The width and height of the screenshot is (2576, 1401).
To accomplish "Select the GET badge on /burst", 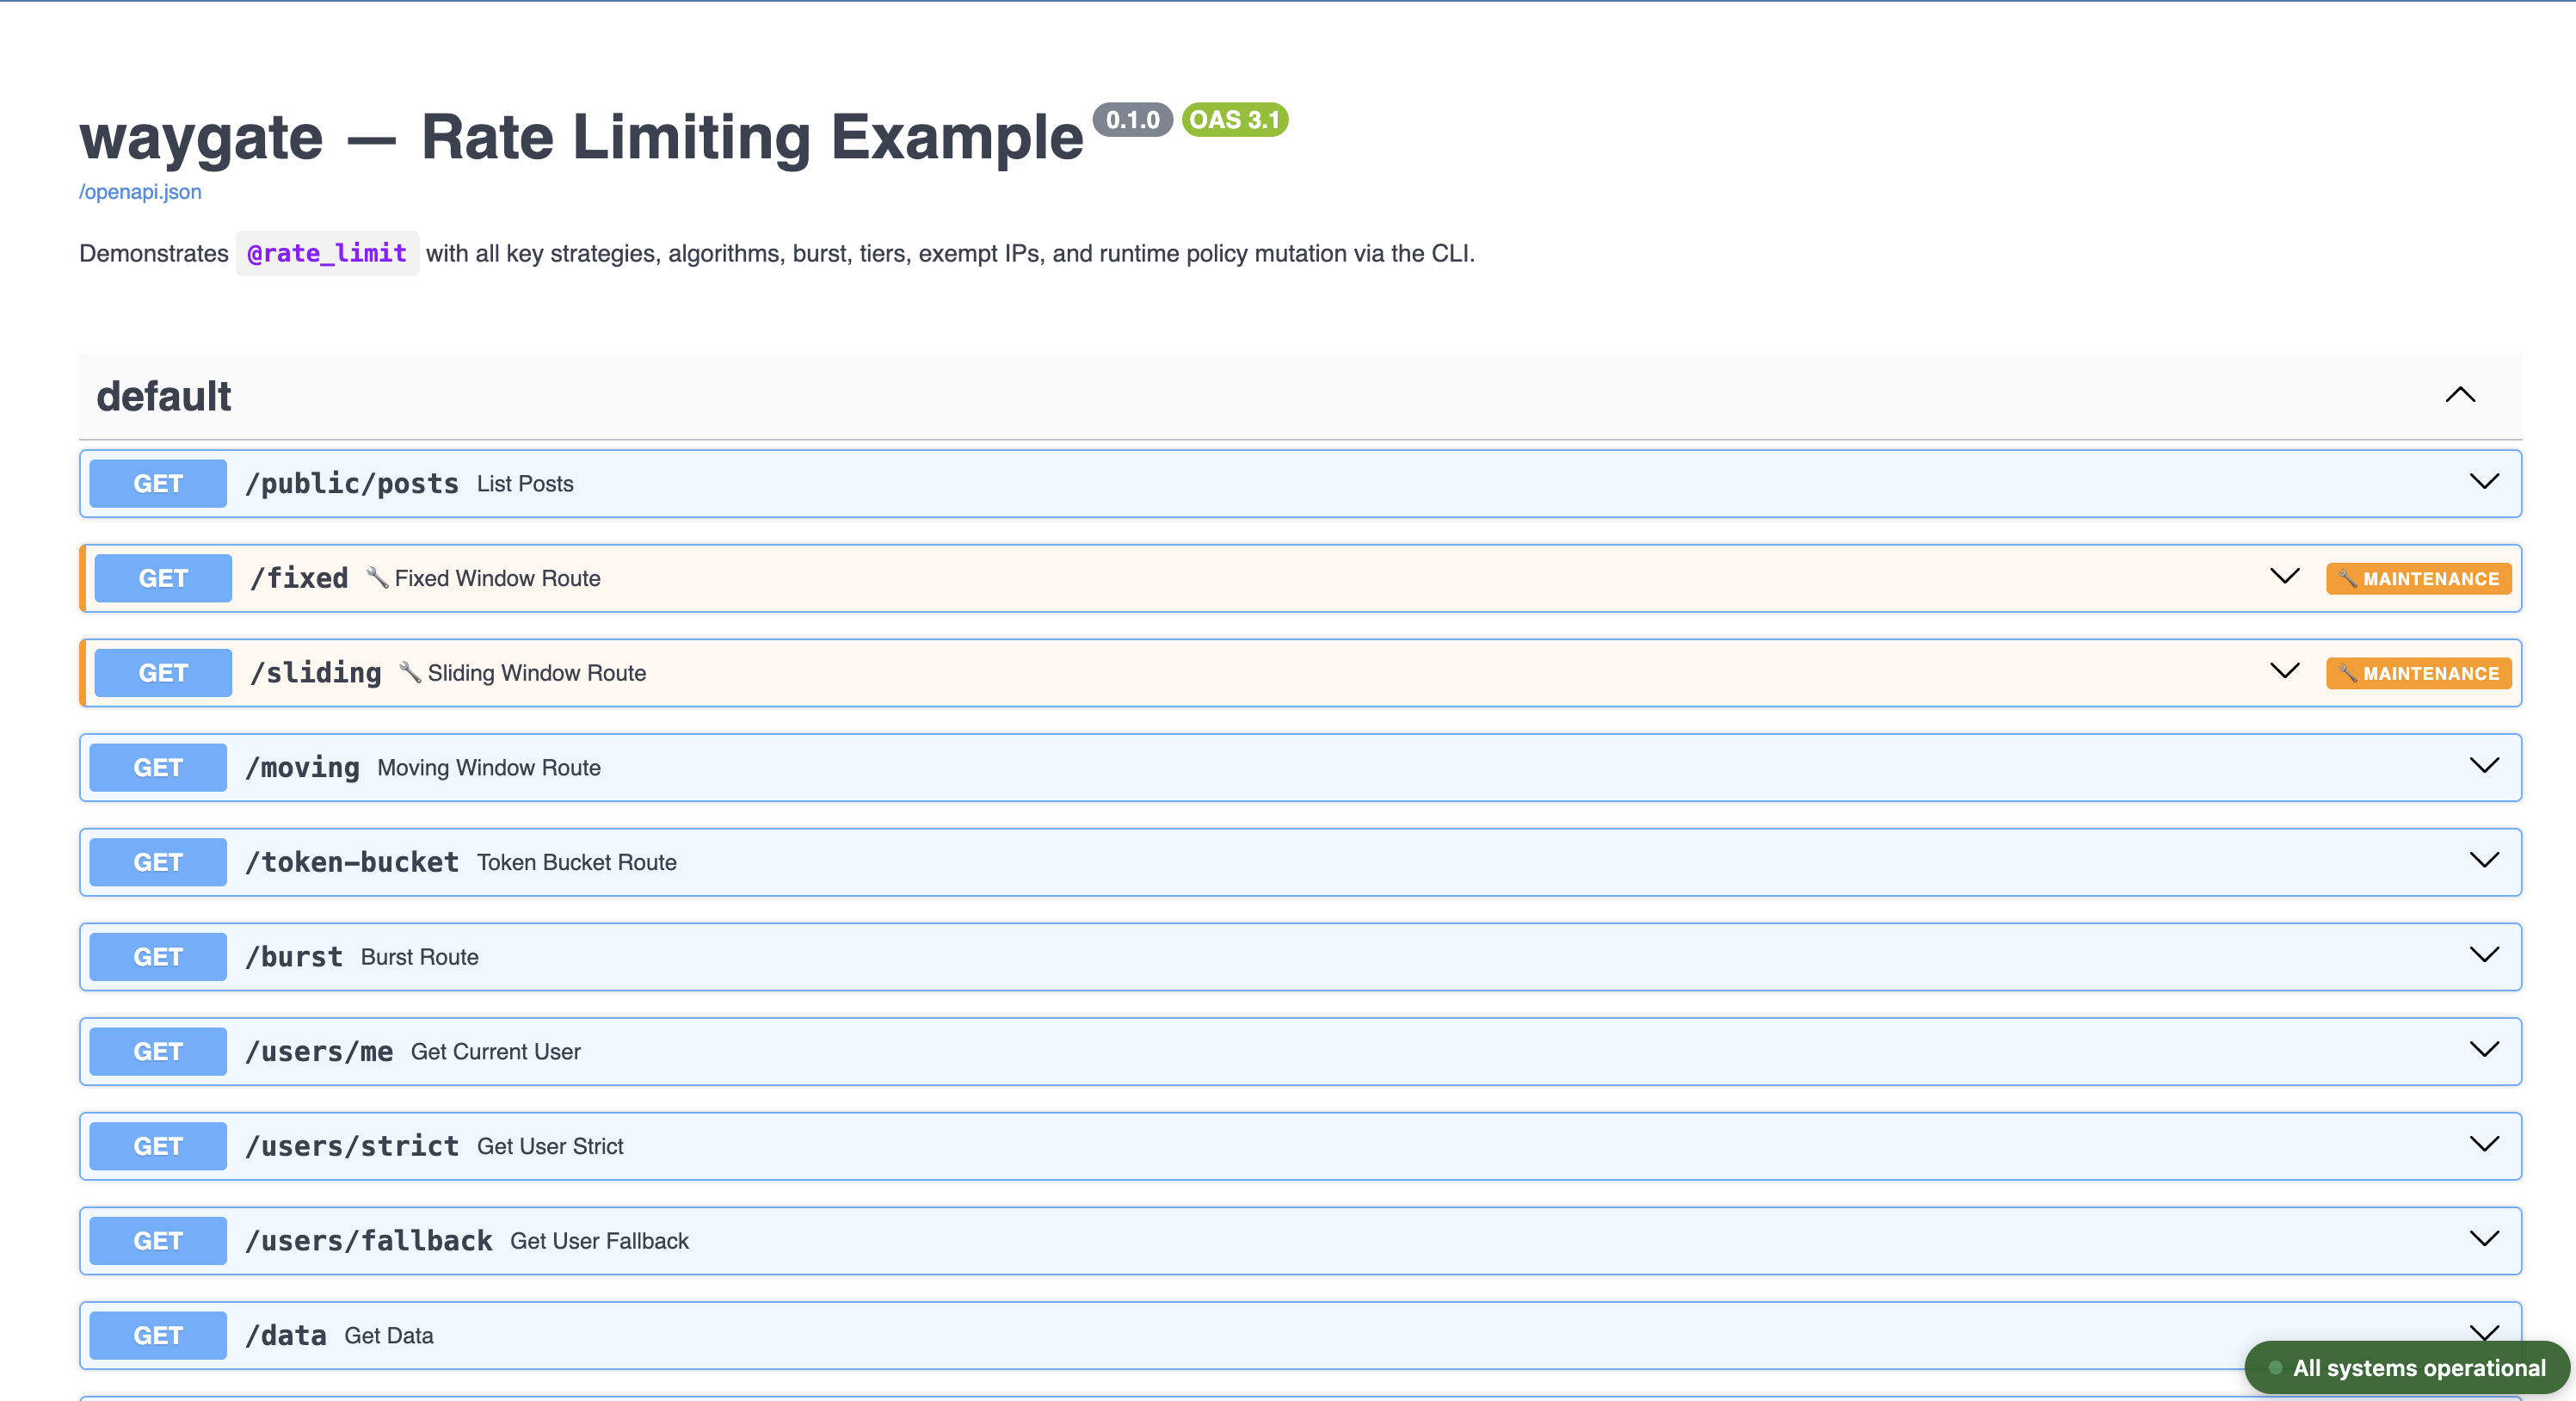I will 157,956.
